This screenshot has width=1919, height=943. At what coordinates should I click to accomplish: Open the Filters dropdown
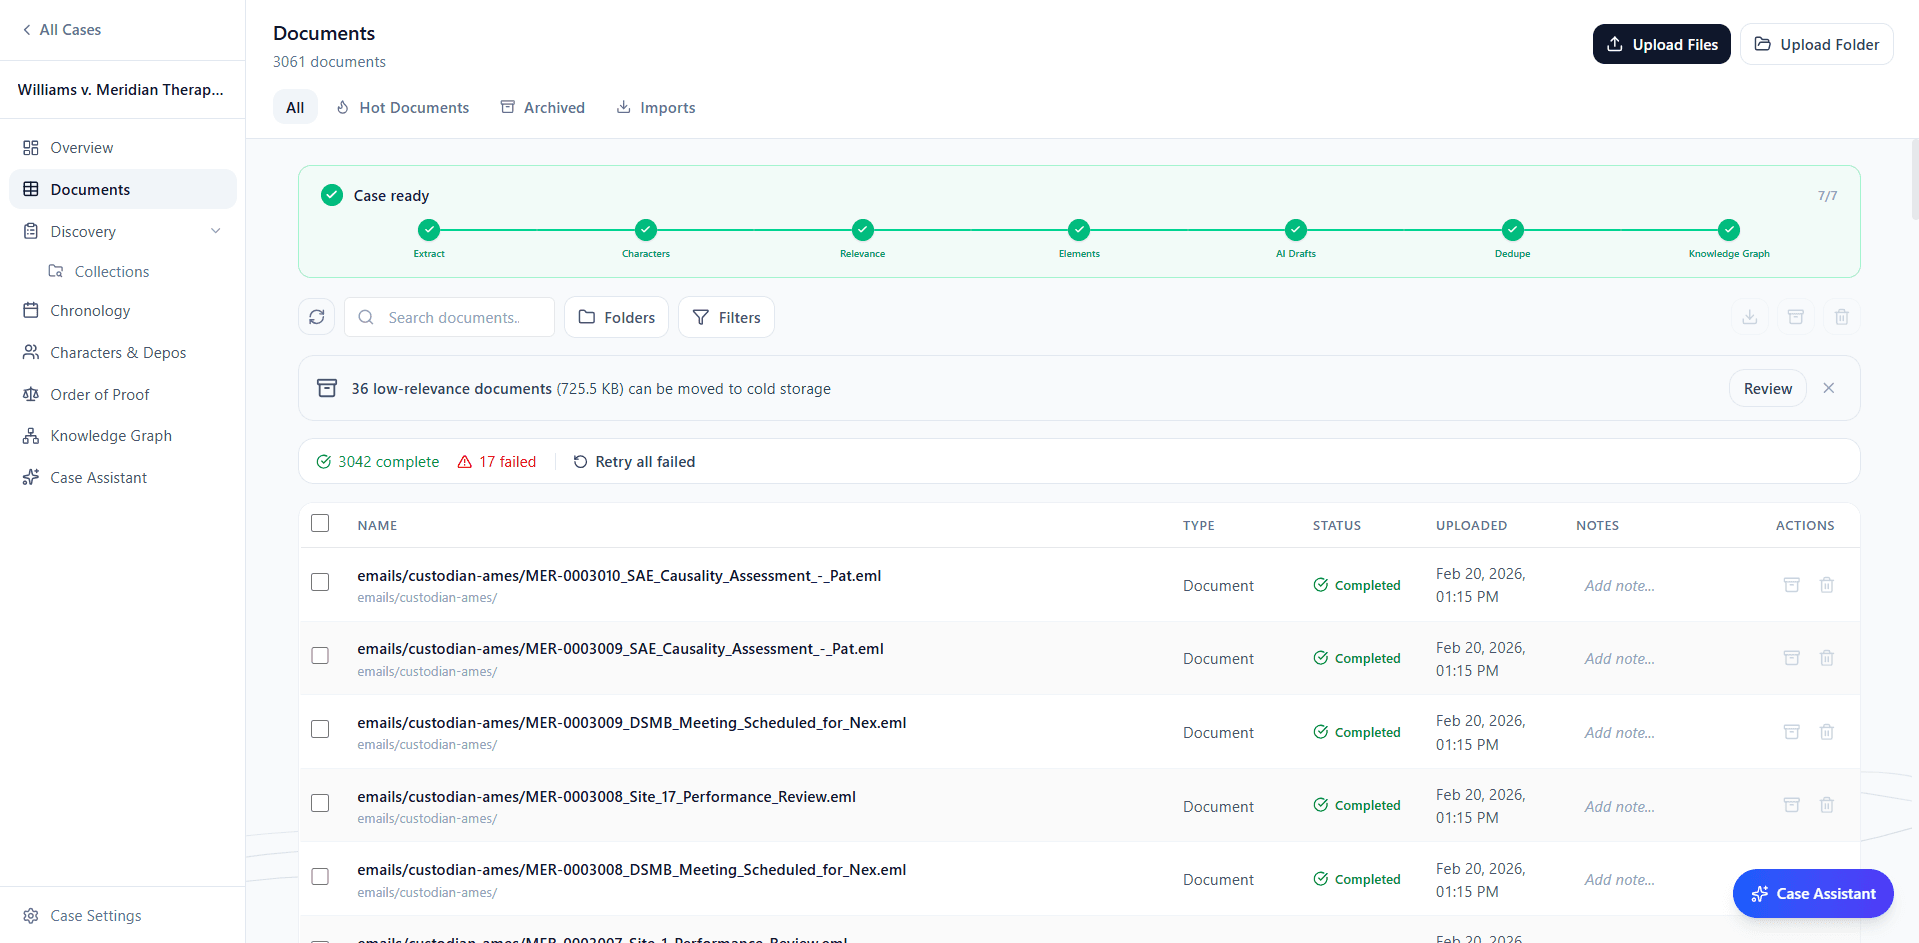726,317
